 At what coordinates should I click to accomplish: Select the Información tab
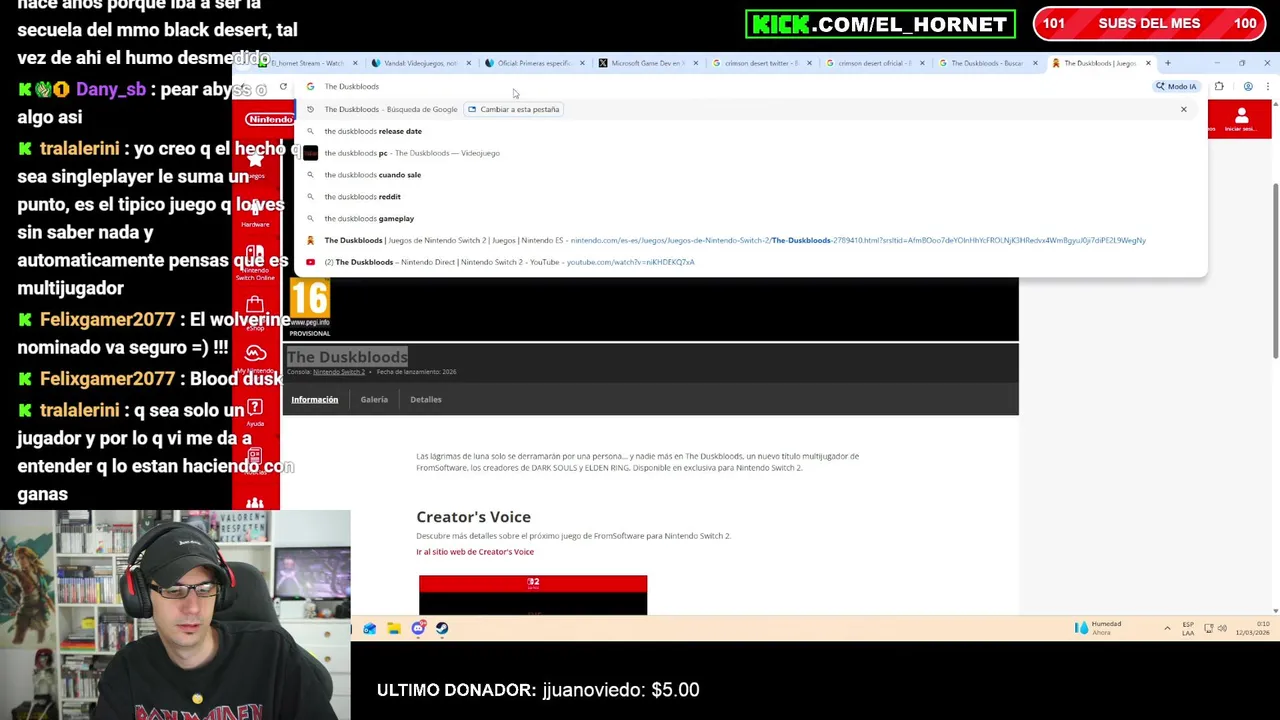tap(315, 400)
